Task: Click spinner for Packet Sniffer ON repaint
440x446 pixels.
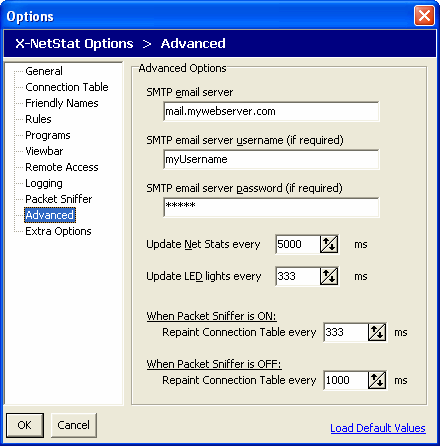Action: click(377, 332)
